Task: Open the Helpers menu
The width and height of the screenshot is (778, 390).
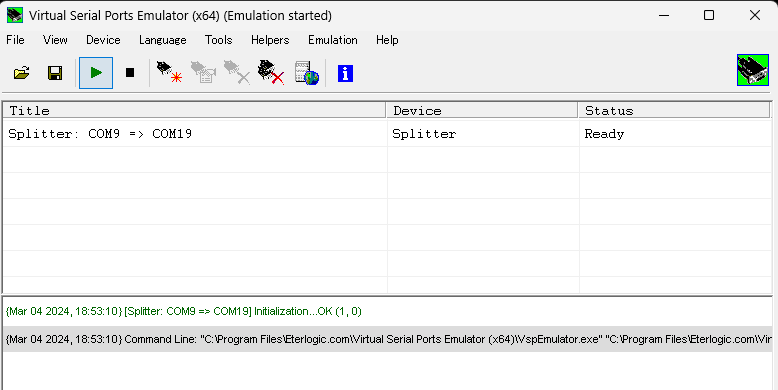Action: (x=270, y=40)
